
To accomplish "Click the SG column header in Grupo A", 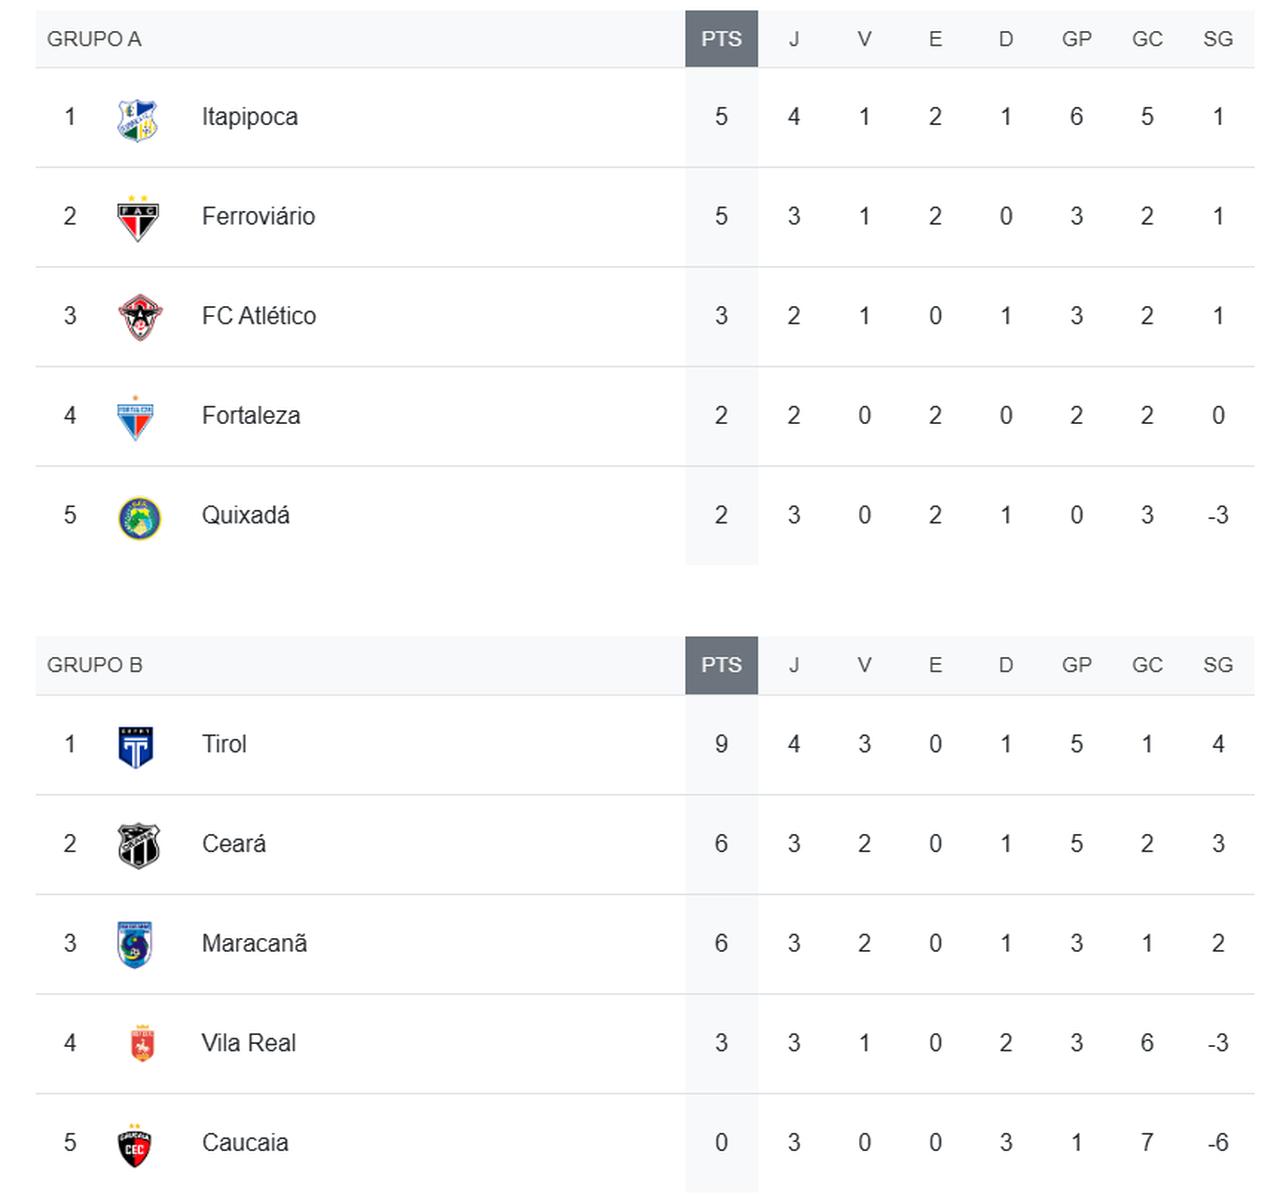I will (x=1217, y=39).
